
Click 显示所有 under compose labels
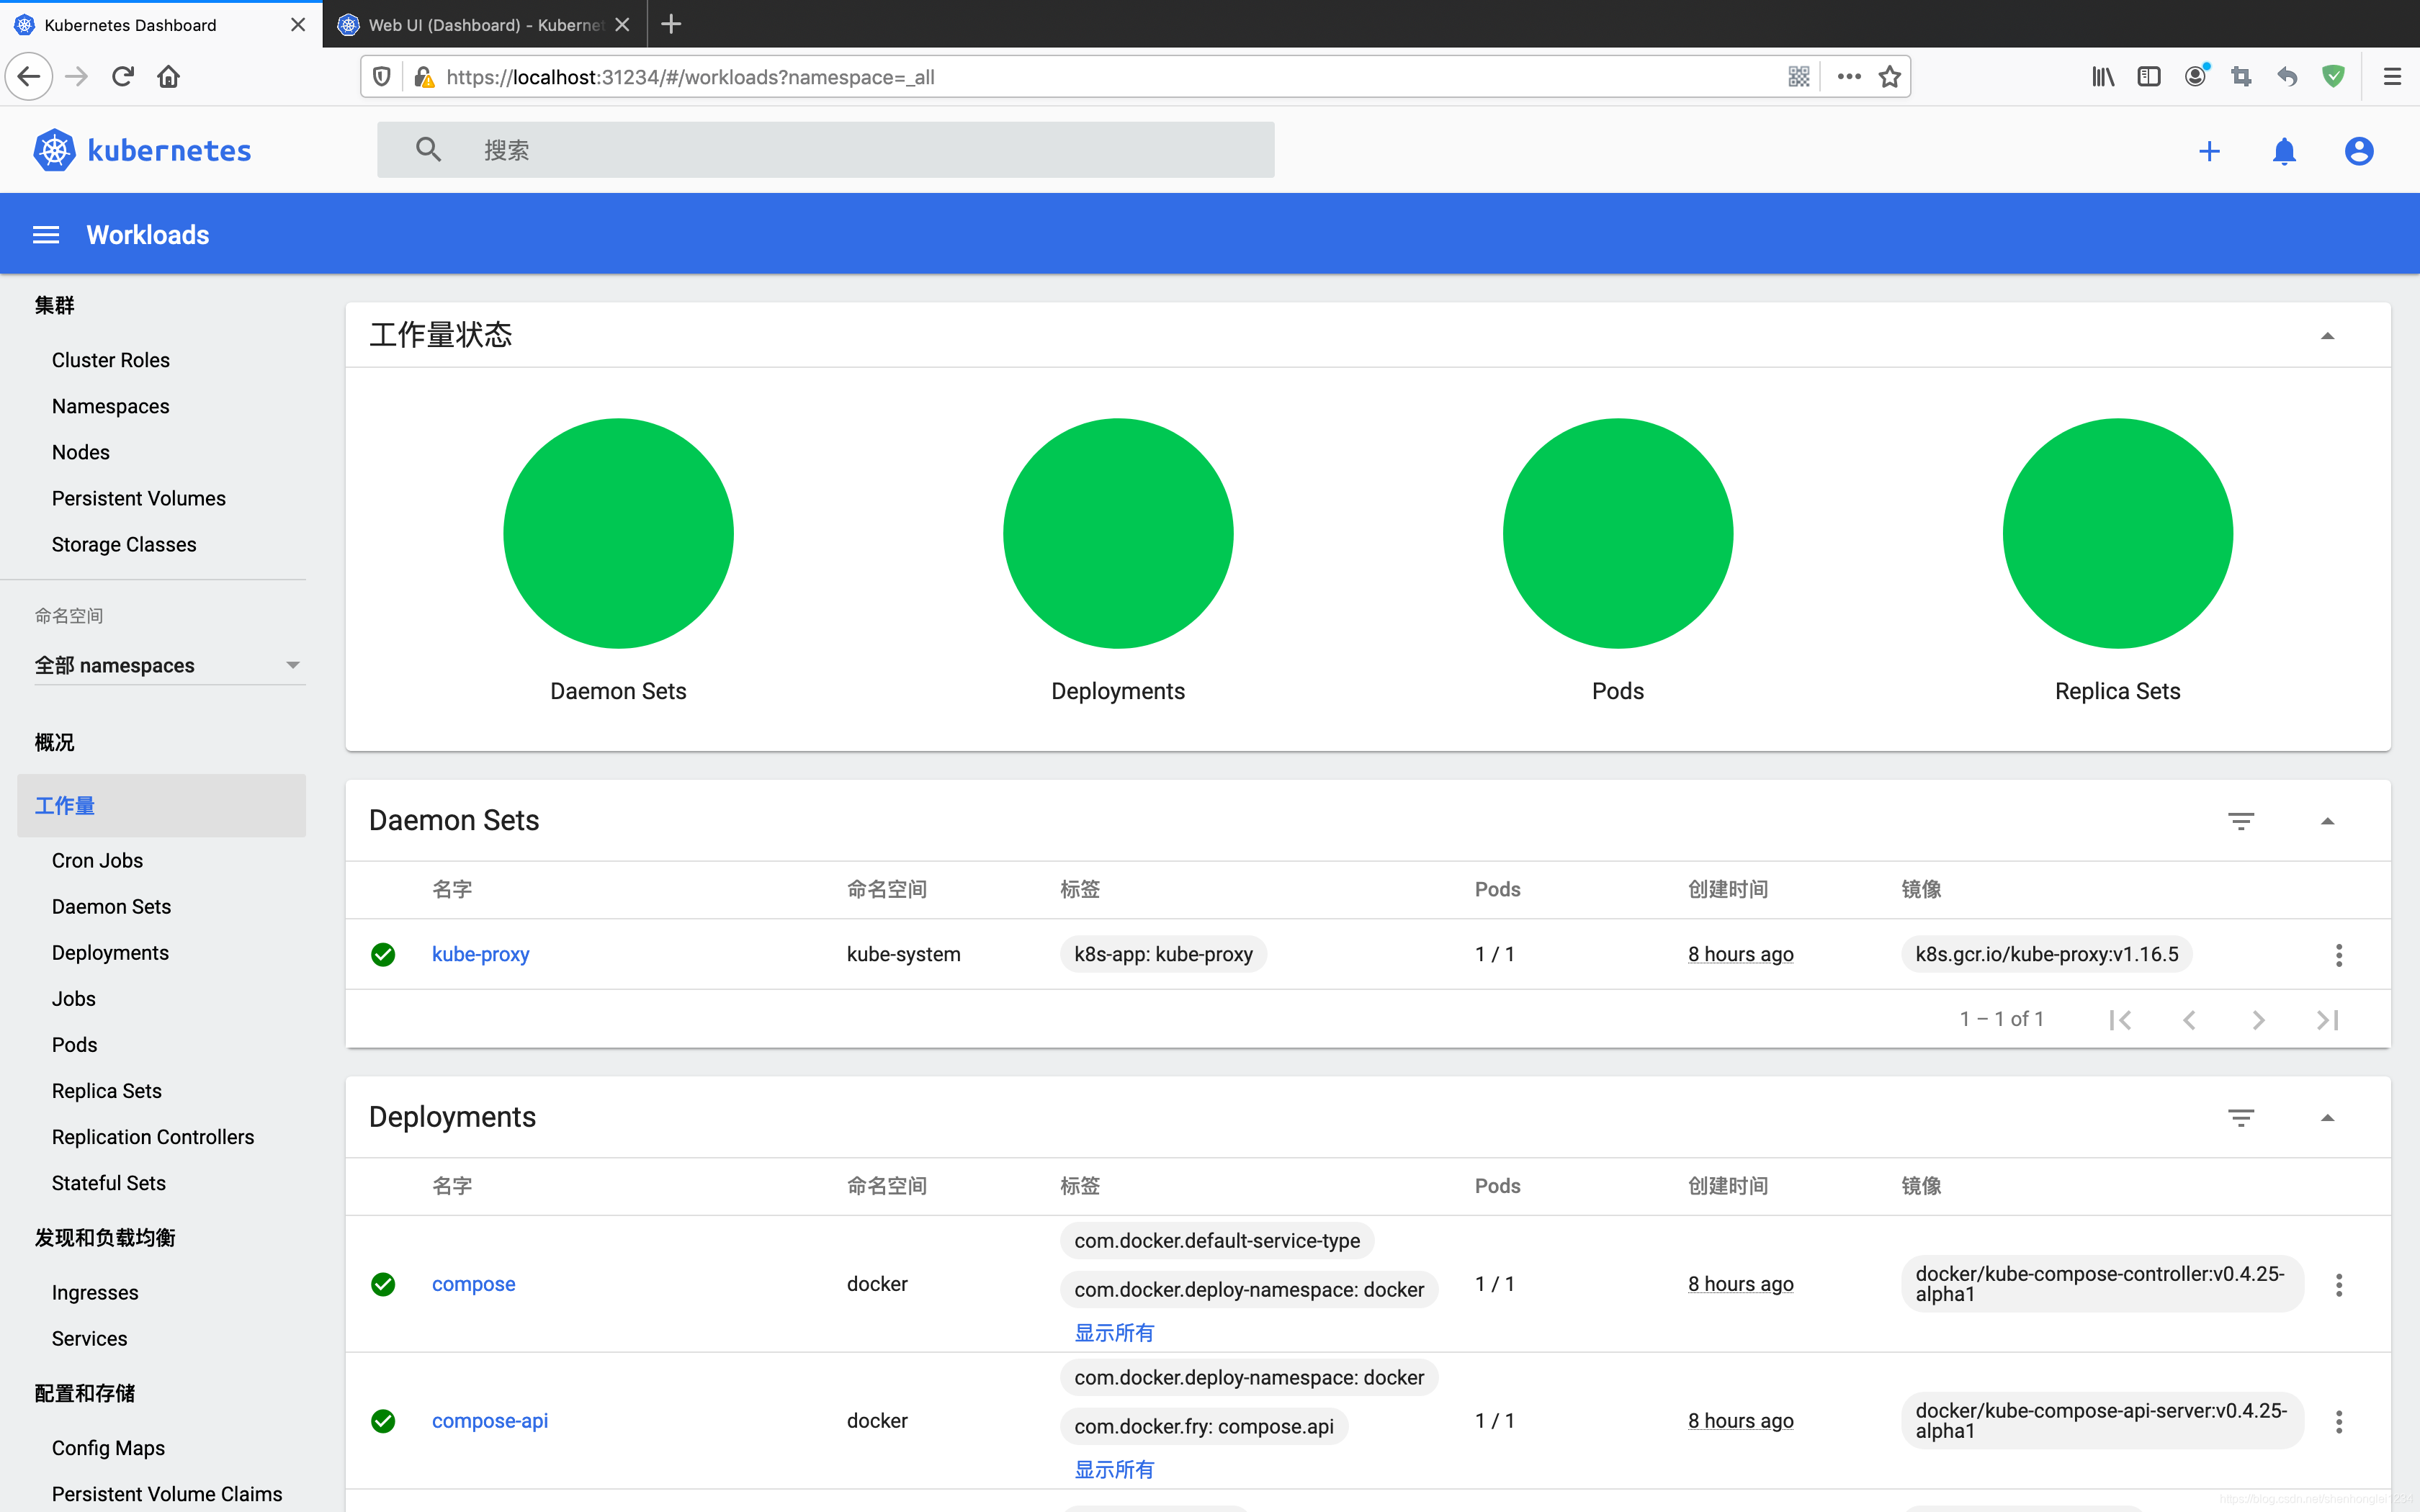pyautogui.click(x=1114, y=1332)
